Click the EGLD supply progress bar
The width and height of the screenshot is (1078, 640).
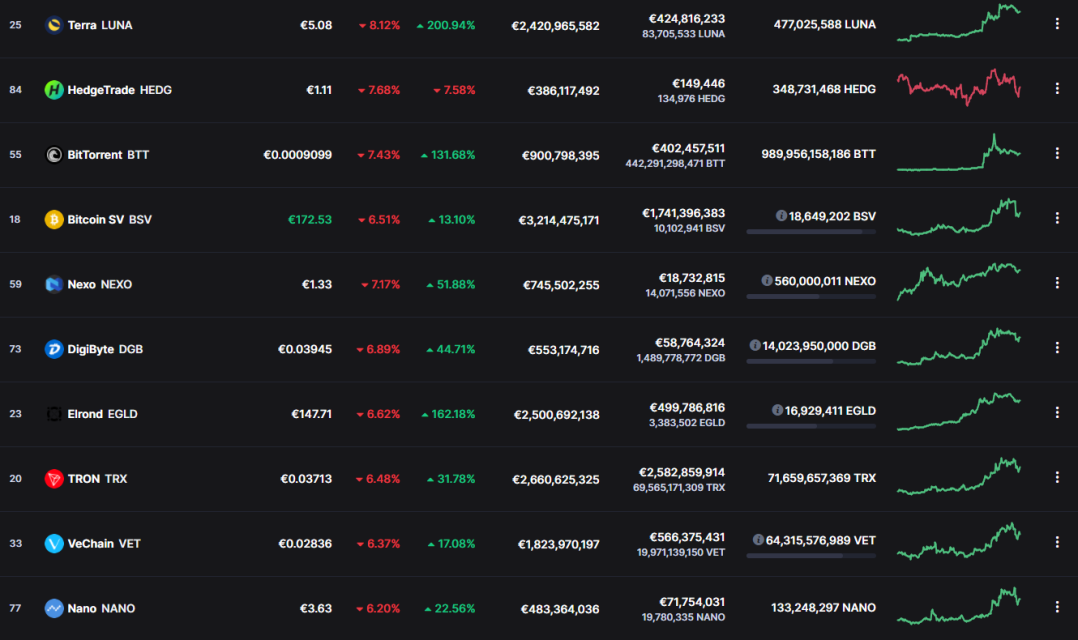pyautogui.click(x=811, y=426)
